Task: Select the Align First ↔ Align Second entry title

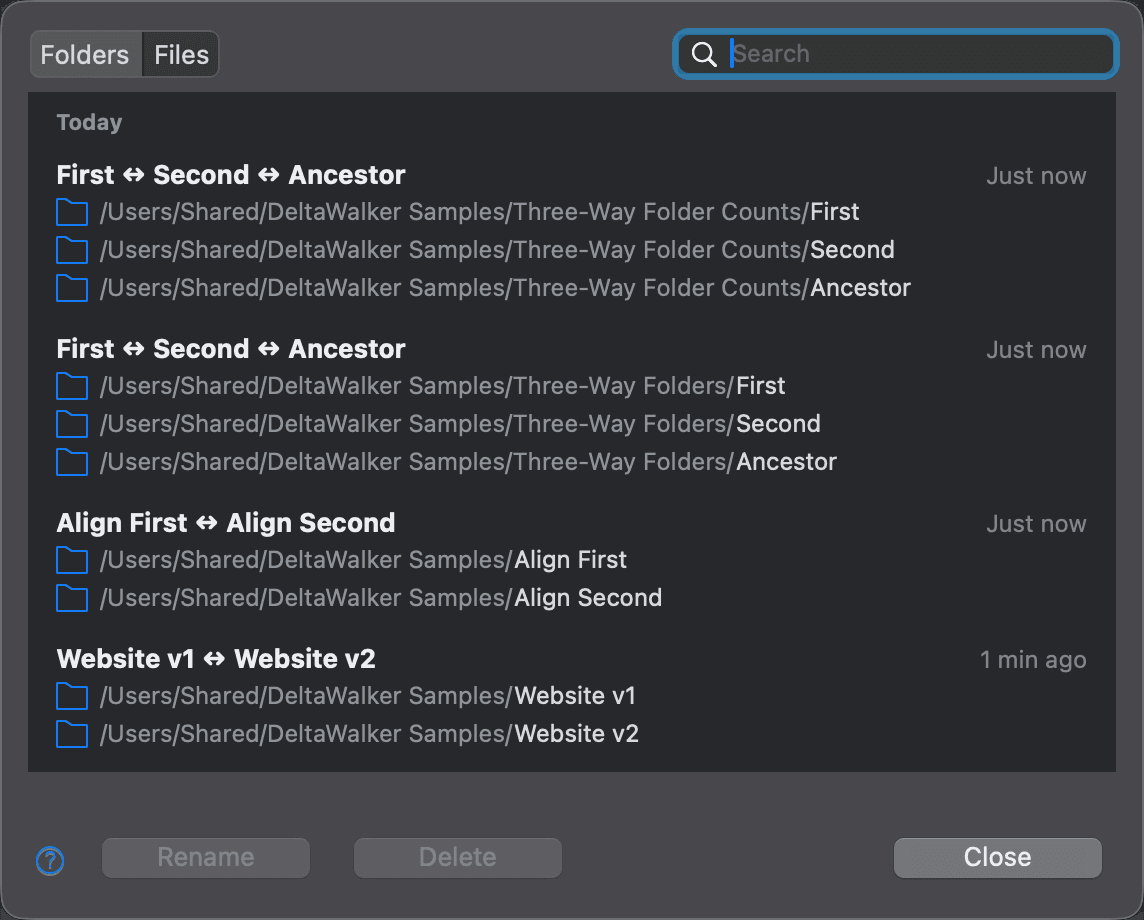Action: (x=226, y=523)
